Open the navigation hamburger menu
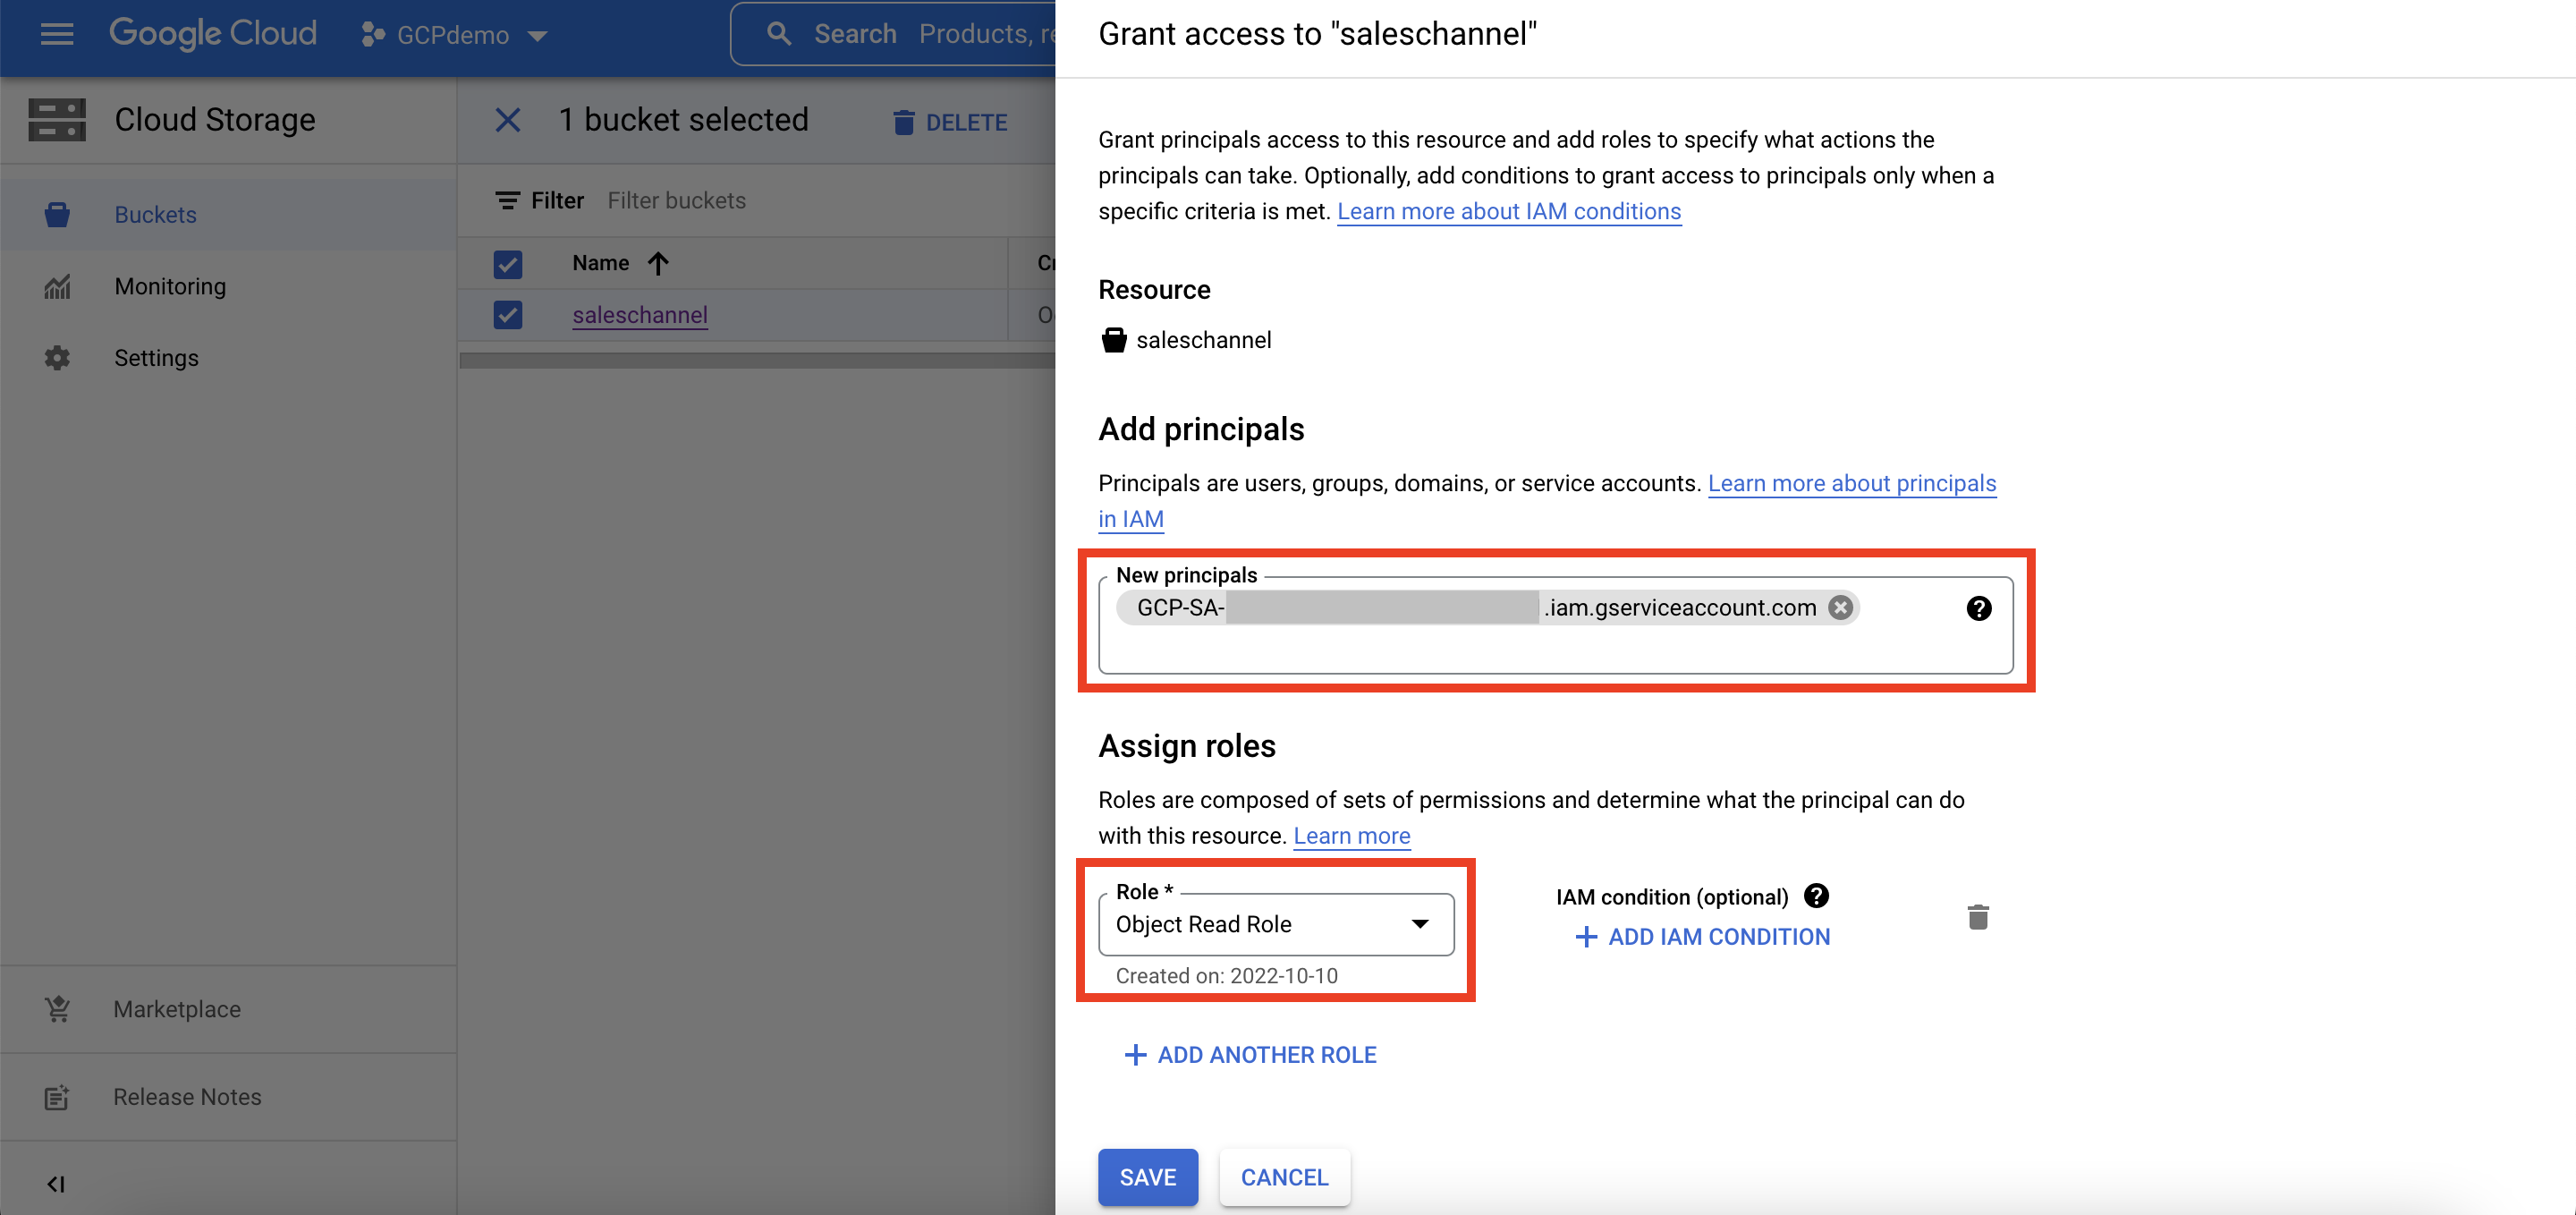2576x1215 pixels. [57, 34]
